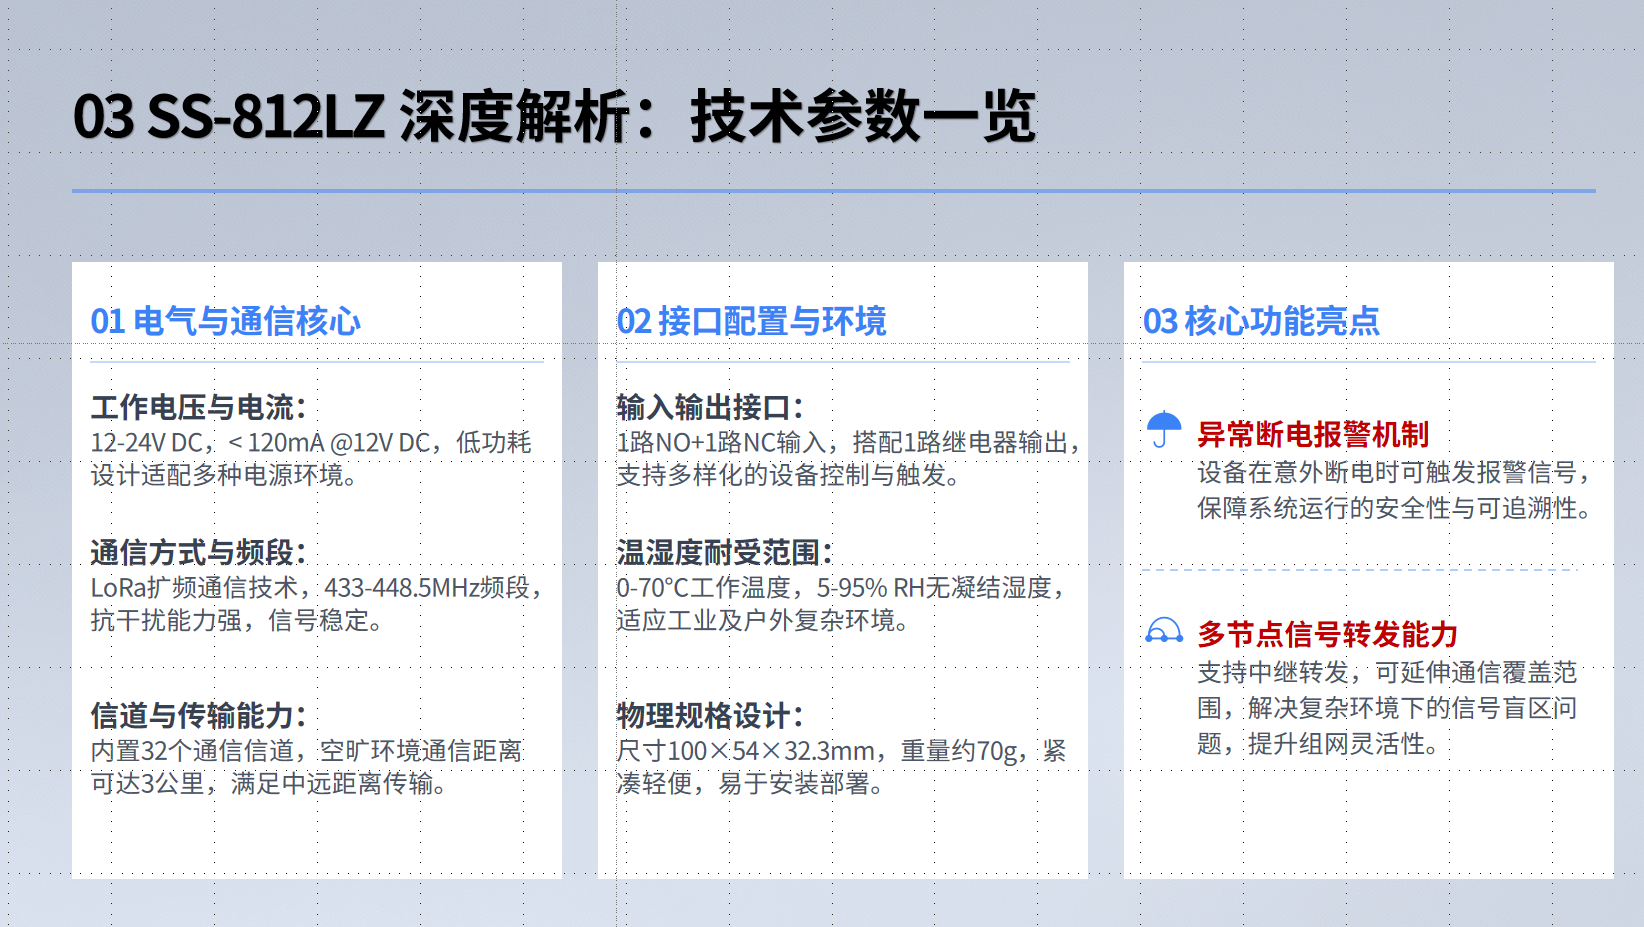The width and height of the screenshot is (1644, 927).
Task: Click the blue umbrella icon
Action: tap(1164, 430)
